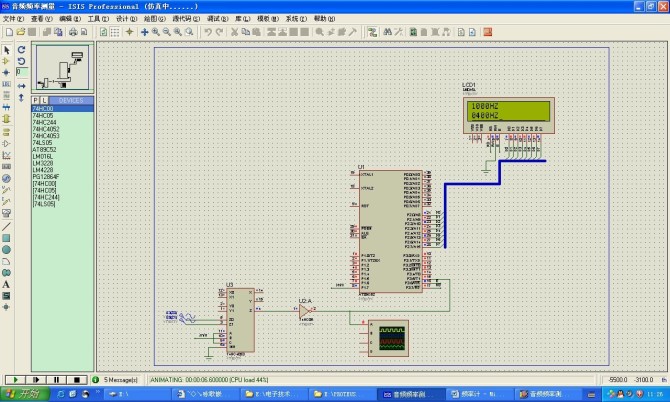The image size is (670, 402).
Task: Pause the running simulation
Action: [x=56, y=380]
